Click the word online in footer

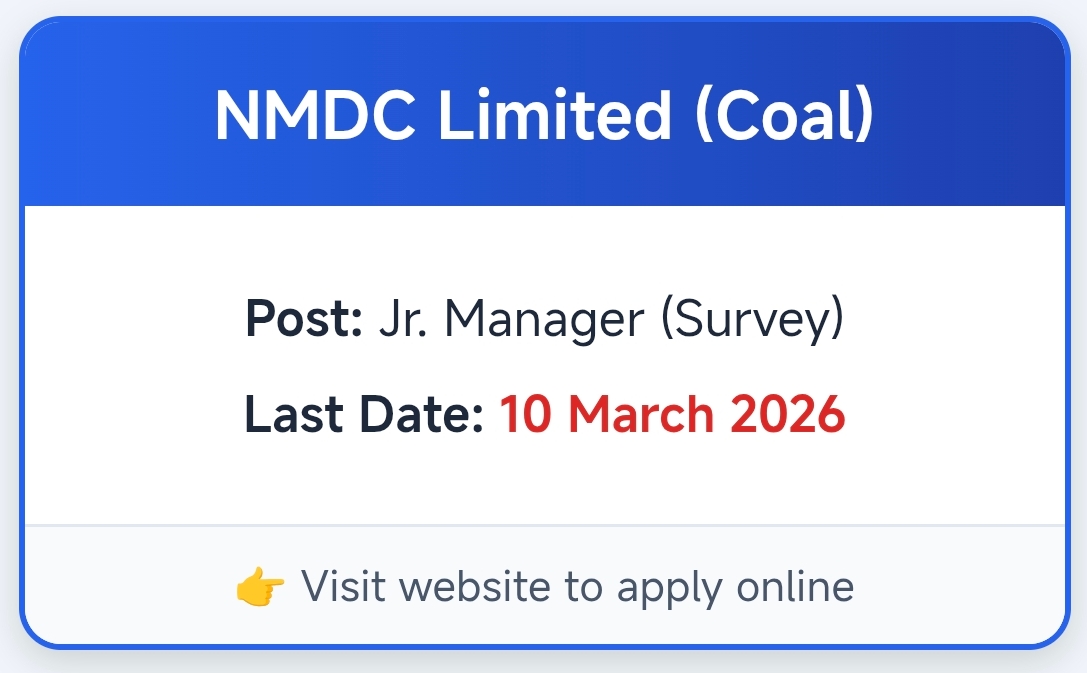click(795, 587)
